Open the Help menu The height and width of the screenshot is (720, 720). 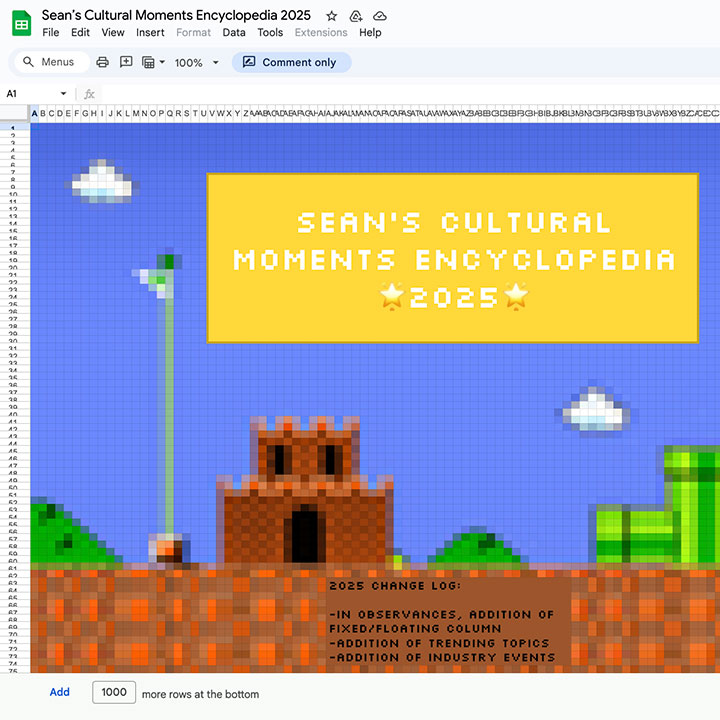(370, 33)
